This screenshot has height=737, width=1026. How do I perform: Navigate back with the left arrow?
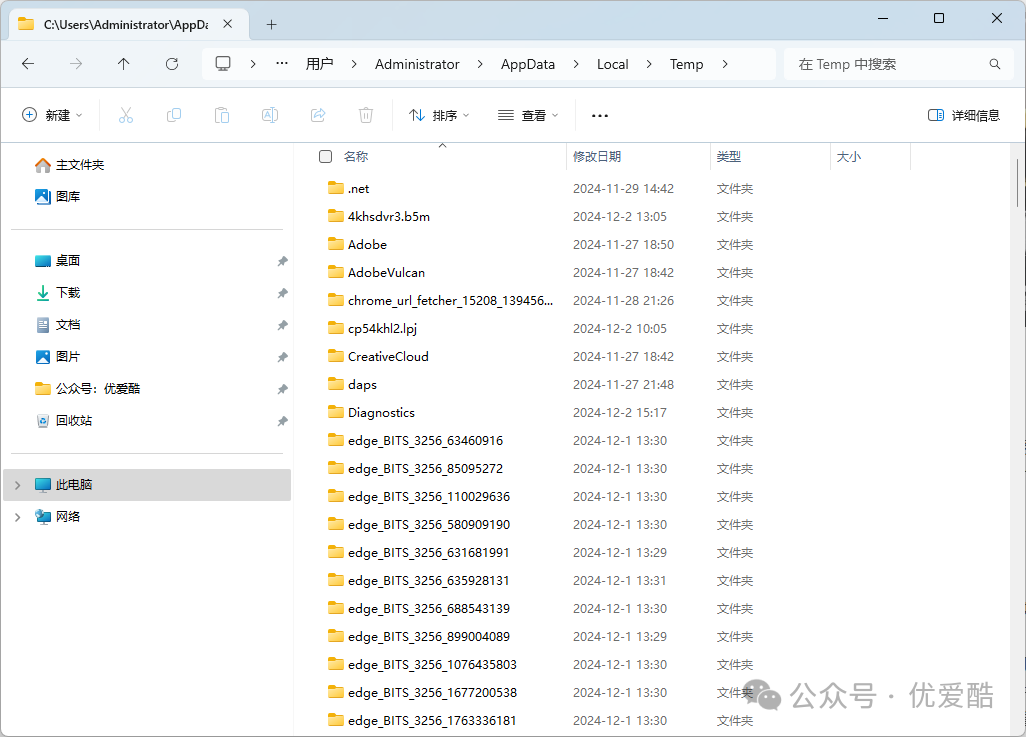coord(28,64)
